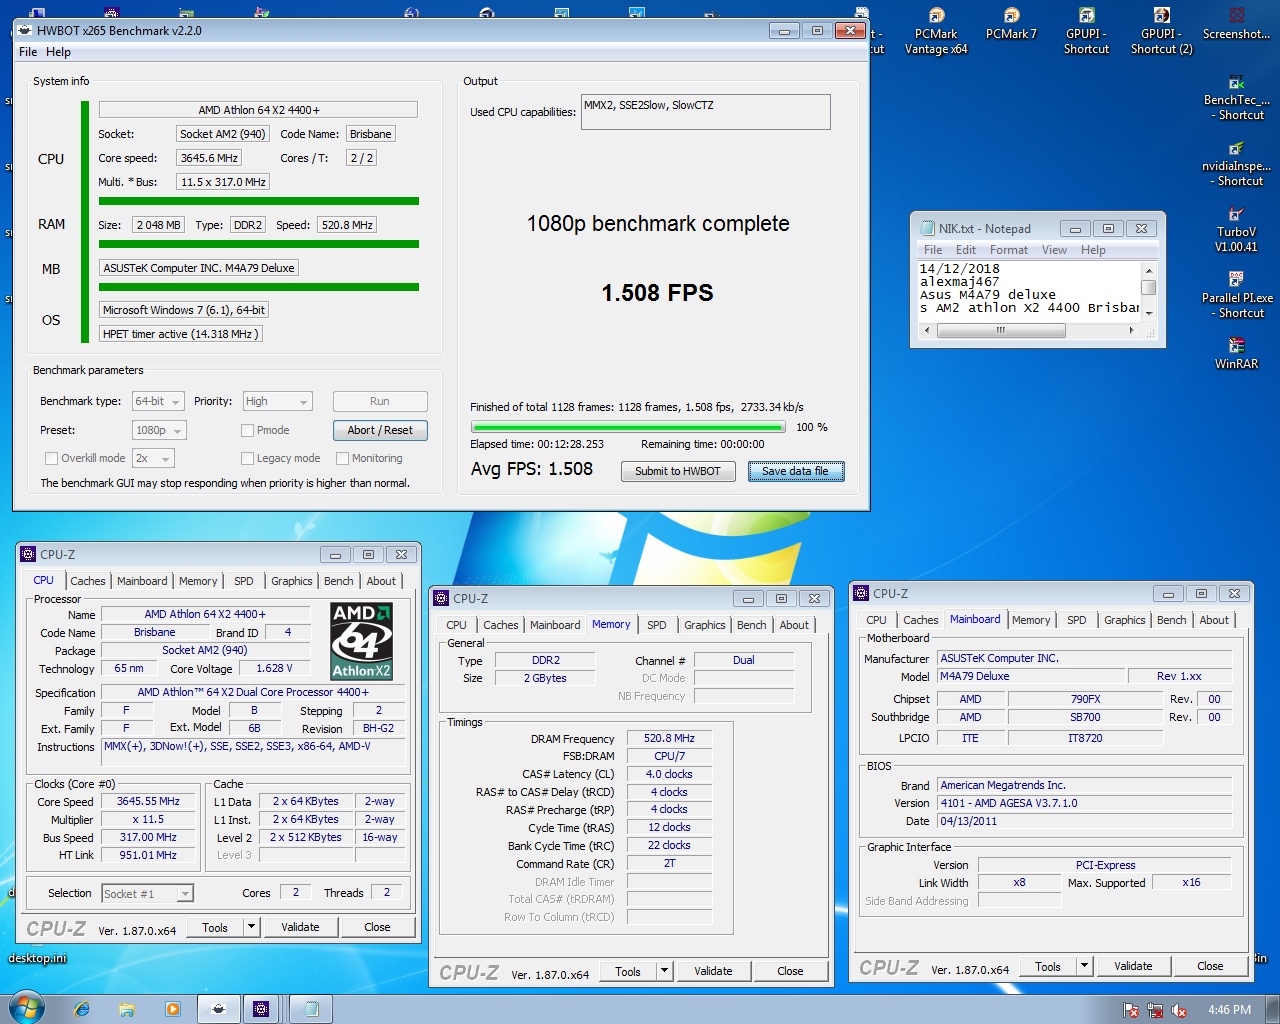
Task: Click the NIK.txt Notepad title bar icon
Action: [927, 228]
